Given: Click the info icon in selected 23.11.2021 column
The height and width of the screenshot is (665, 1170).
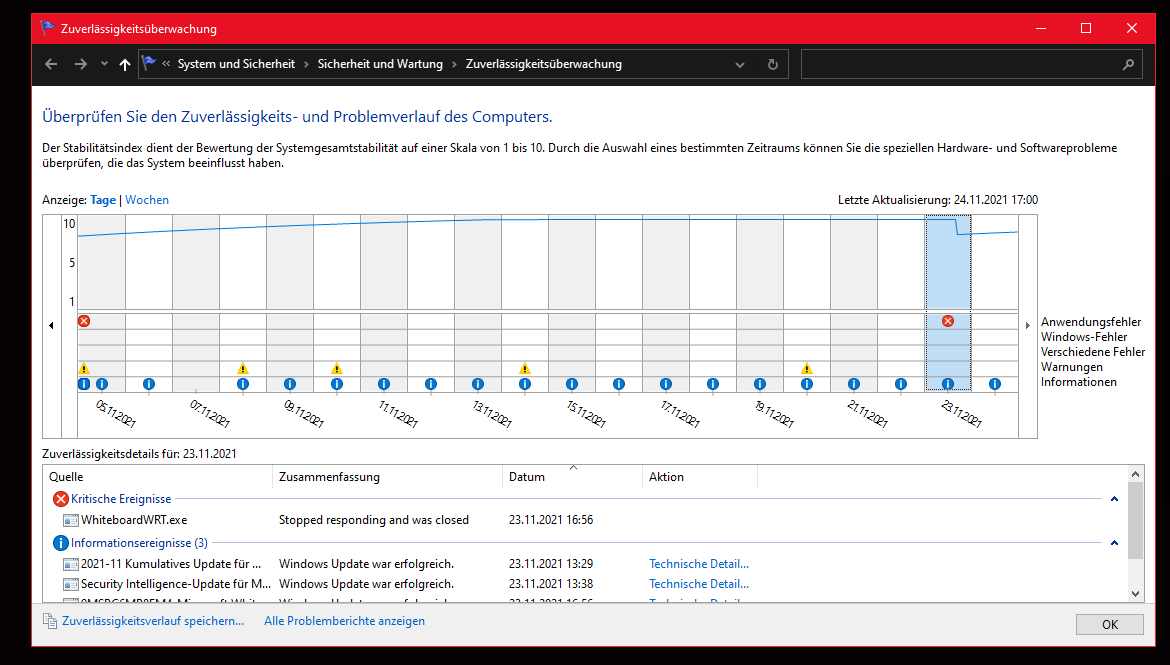Looking at the screenshot, I should pos(948,384).
